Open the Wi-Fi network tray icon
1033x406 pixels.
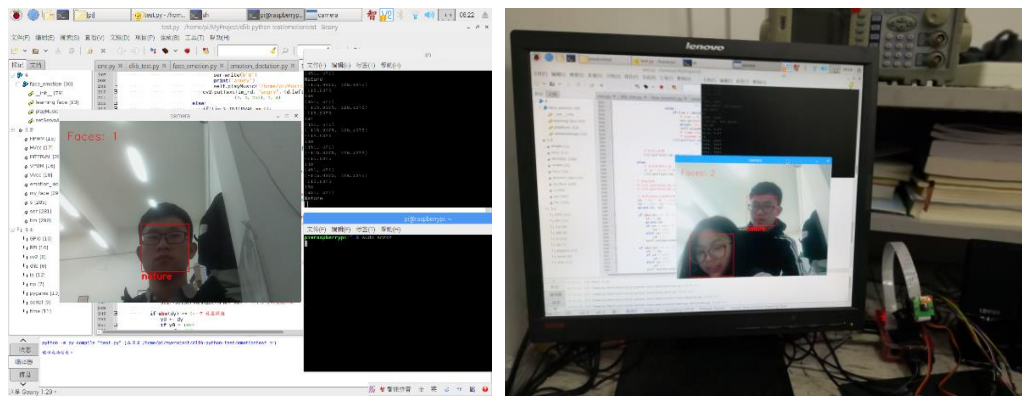[x=414, y=14]
